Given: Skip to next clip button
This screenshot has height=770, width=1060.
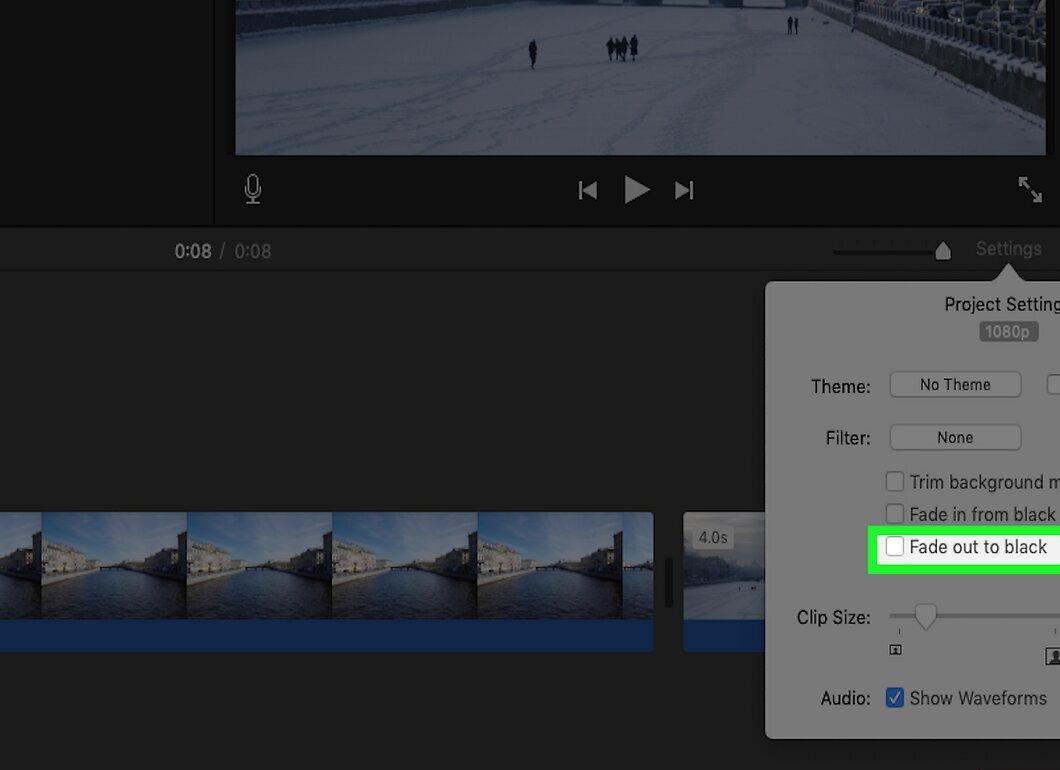Looking at the screenshot, I should coord(684,191).
